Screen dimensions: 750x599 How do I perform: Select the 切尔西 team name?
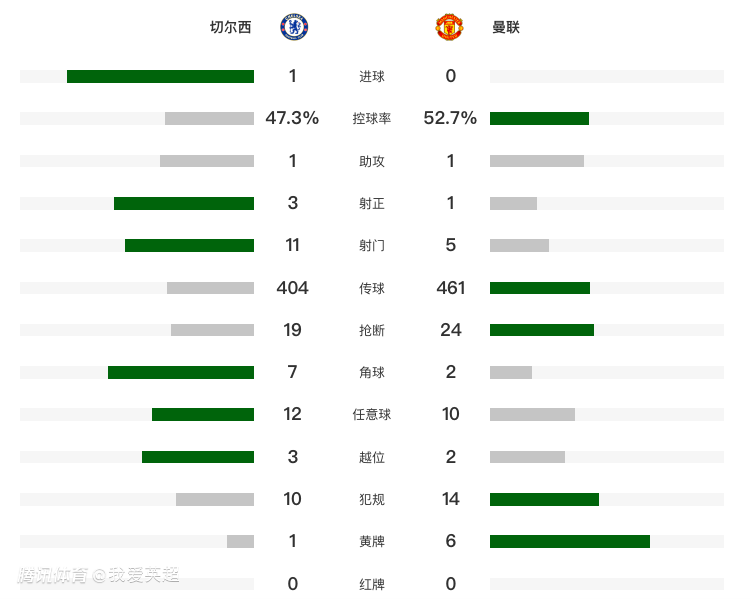point(231,28)
